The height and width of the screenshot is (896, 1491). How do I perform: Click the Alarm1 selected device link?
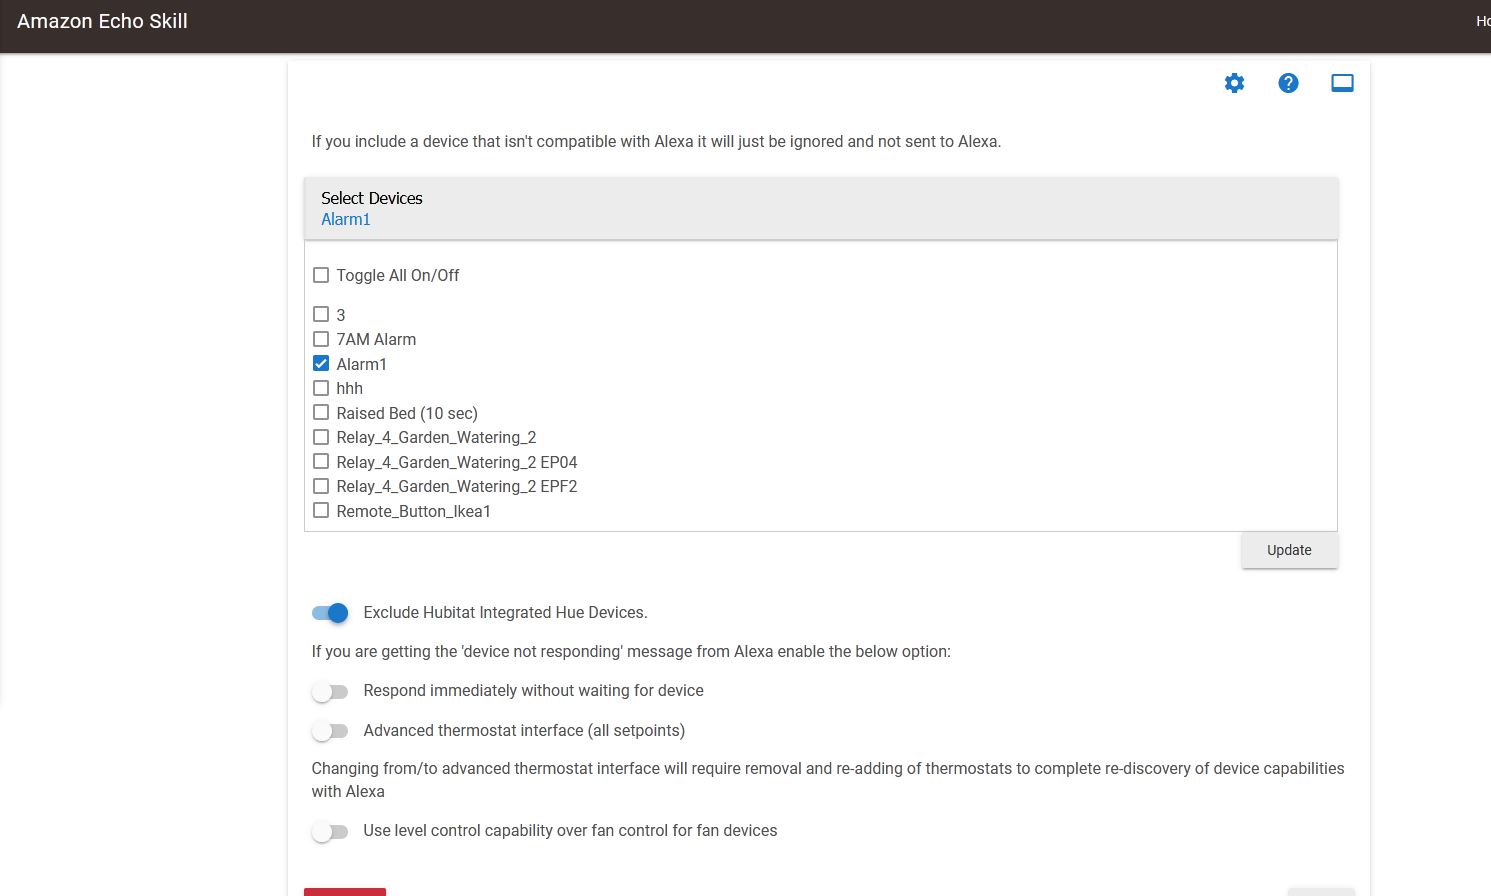(x=346, y=219)
